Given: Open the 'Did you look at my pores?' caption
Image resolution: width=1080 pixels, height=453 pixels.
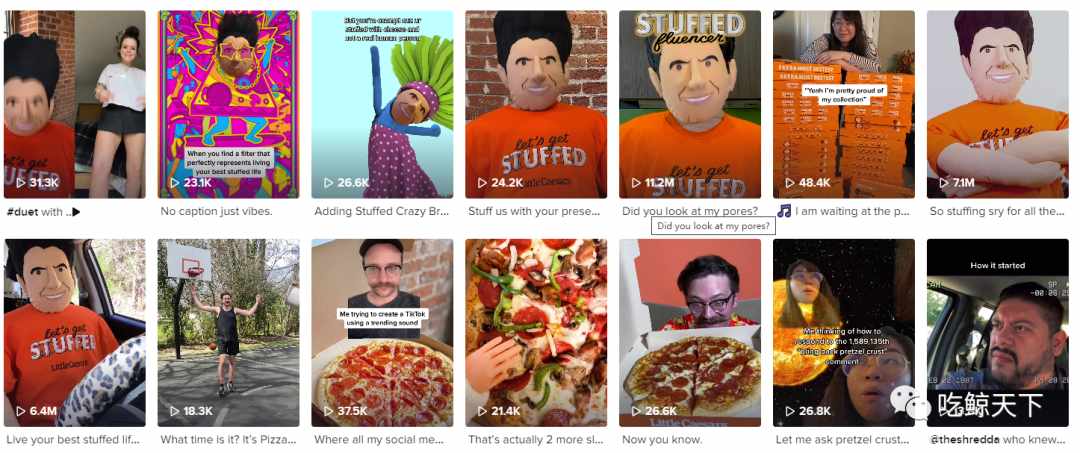Looking at the screenshot, I should click(x=690, y=211).
